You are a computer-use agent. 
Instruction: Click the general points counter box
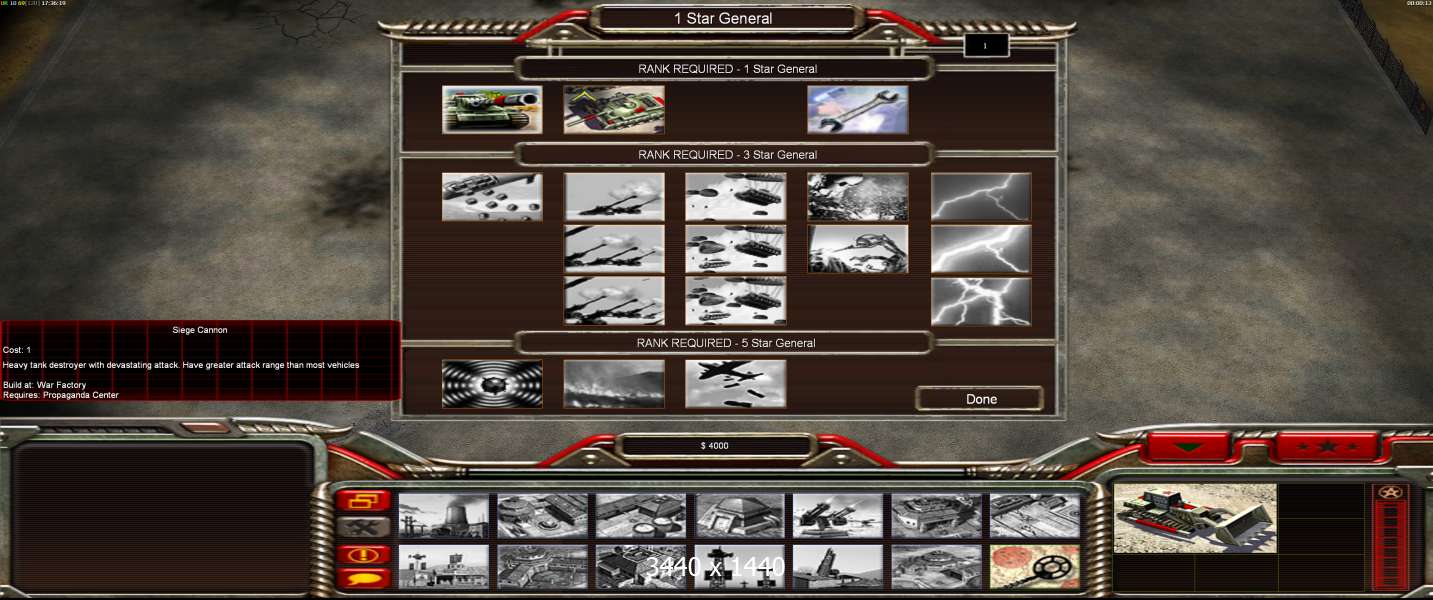pyautogui.click(x=986, y=46)
